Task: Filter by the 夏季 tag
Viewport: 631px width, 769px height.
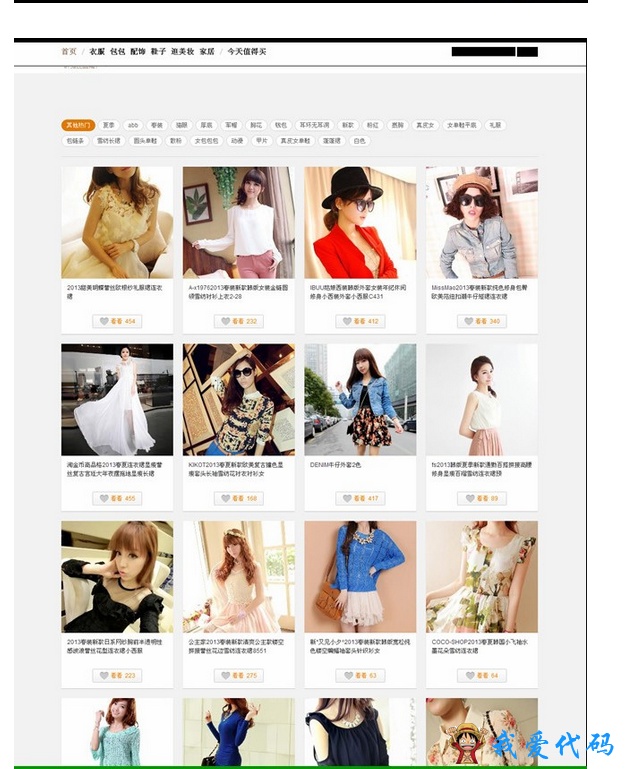Action: click(x=108, y=125)
